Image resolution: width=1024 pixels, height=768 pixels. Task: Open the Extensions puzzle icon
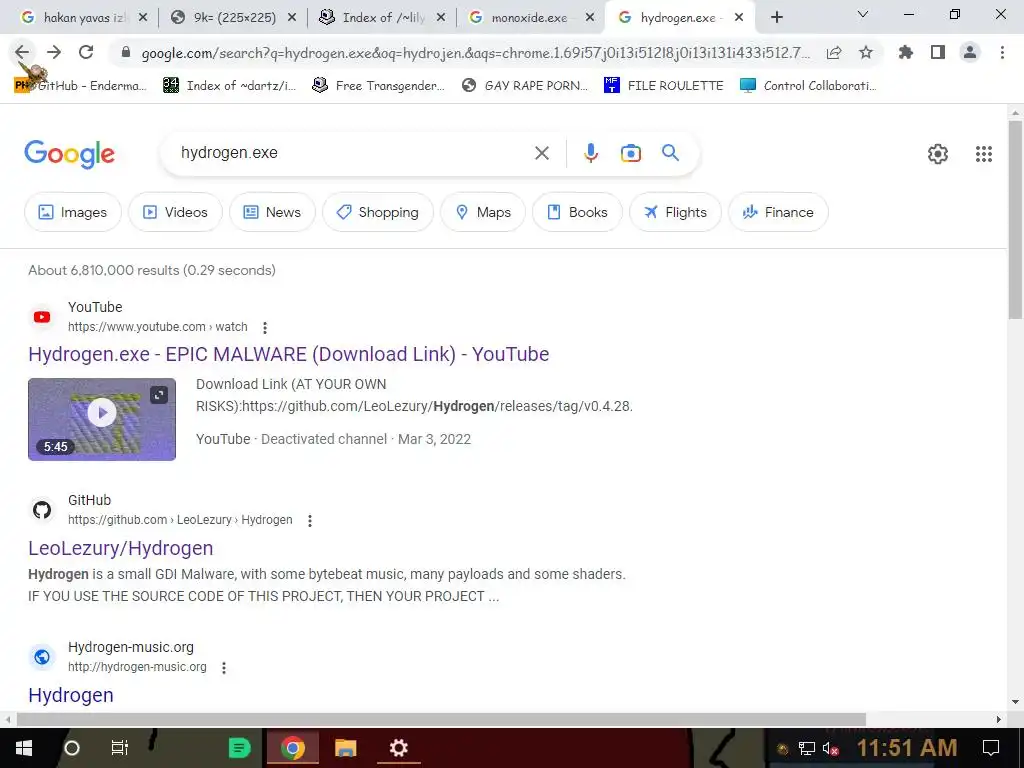click(x=906, y=52)
